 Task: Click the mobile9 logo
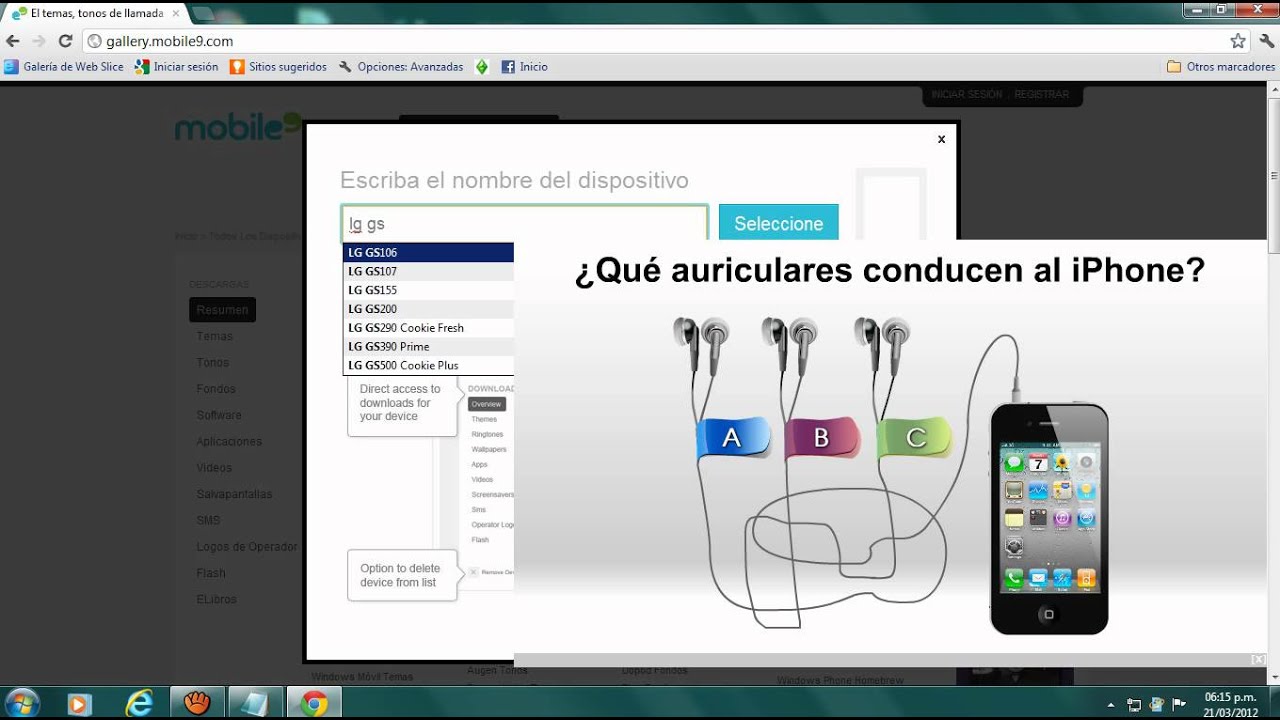click(x=238, y=127)
